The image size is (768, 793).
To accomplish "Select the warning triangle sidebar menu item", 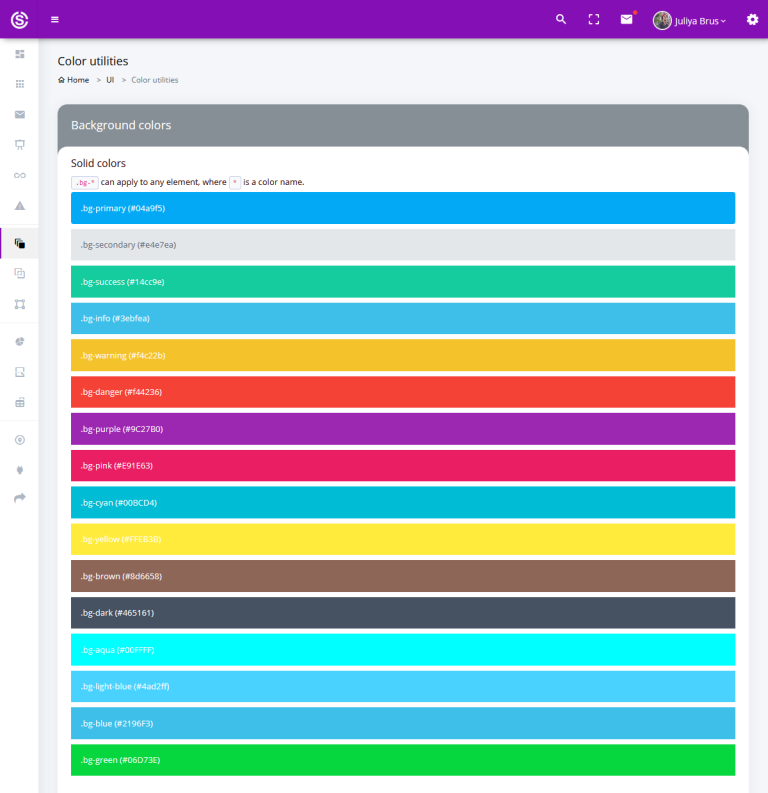I will (19, 206).
